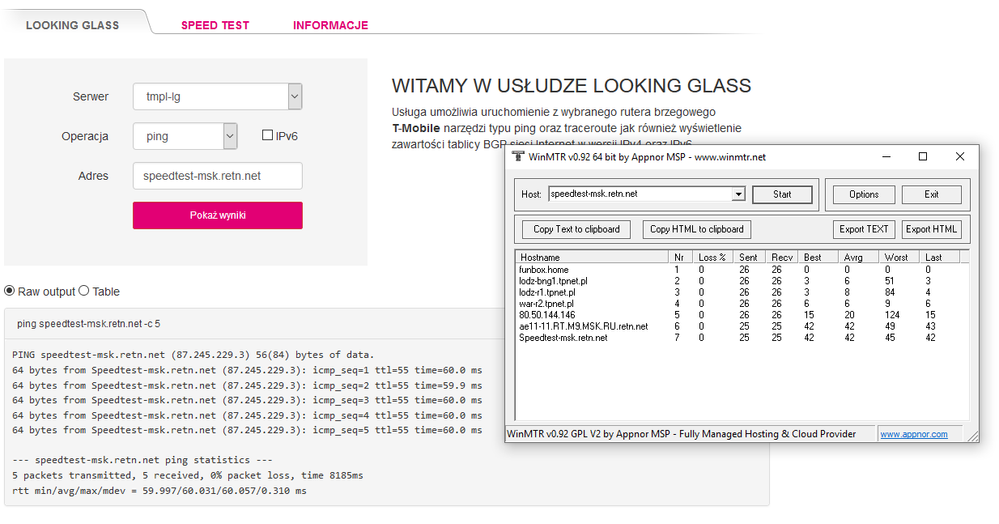Open the Informacje tab
The width and height of the screenshot is (999, 524).
330,25
